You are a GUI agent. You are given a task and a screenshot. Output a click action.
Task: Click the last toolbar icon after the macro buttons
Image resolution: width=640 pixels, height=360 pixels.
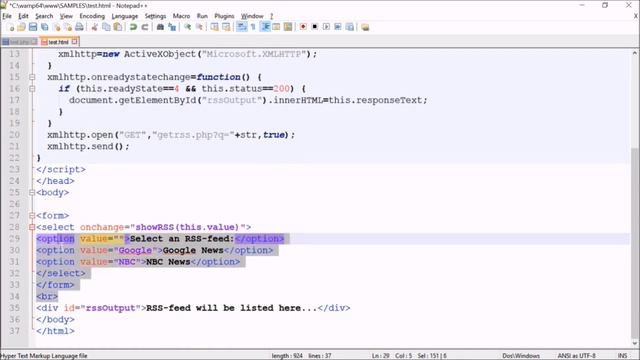(x=365, y=27)
